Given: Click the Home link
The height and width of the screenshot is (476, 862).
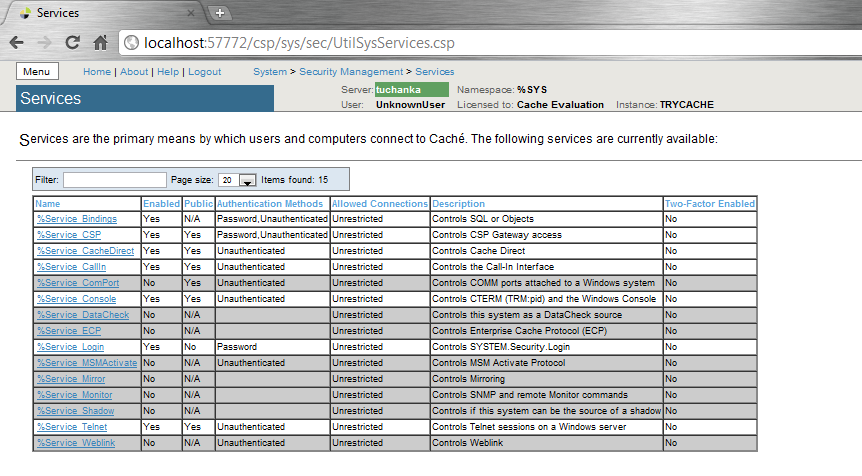Looking at the screenshot, I should tap(96, 72).
